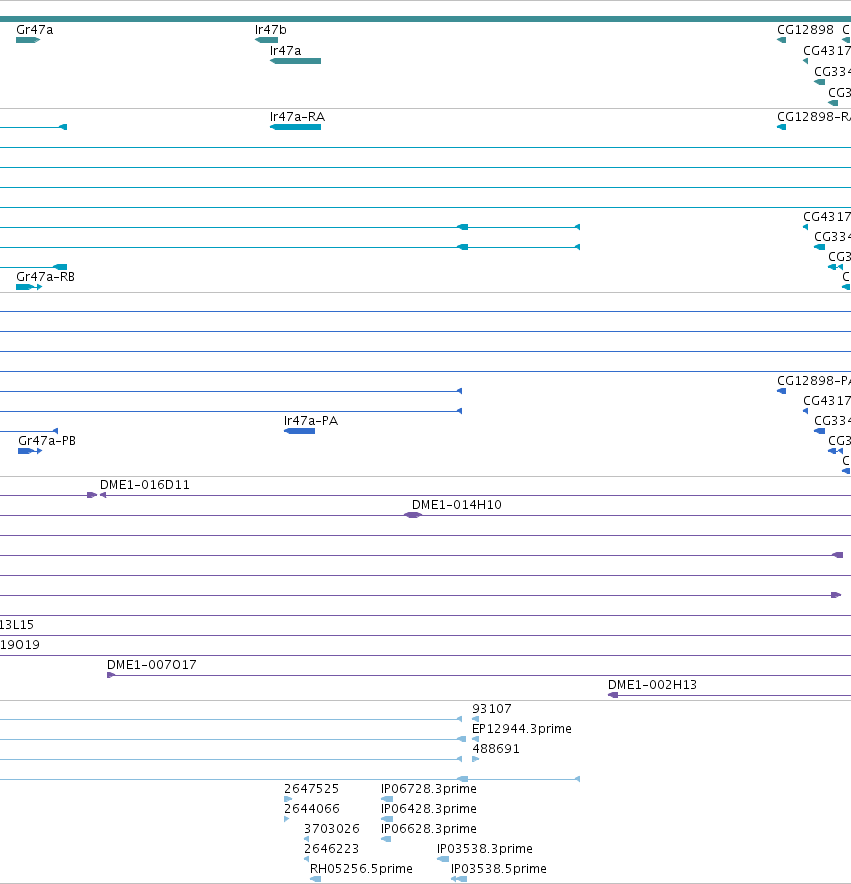Click the Ir47b gene label

(x=271, y=30)
